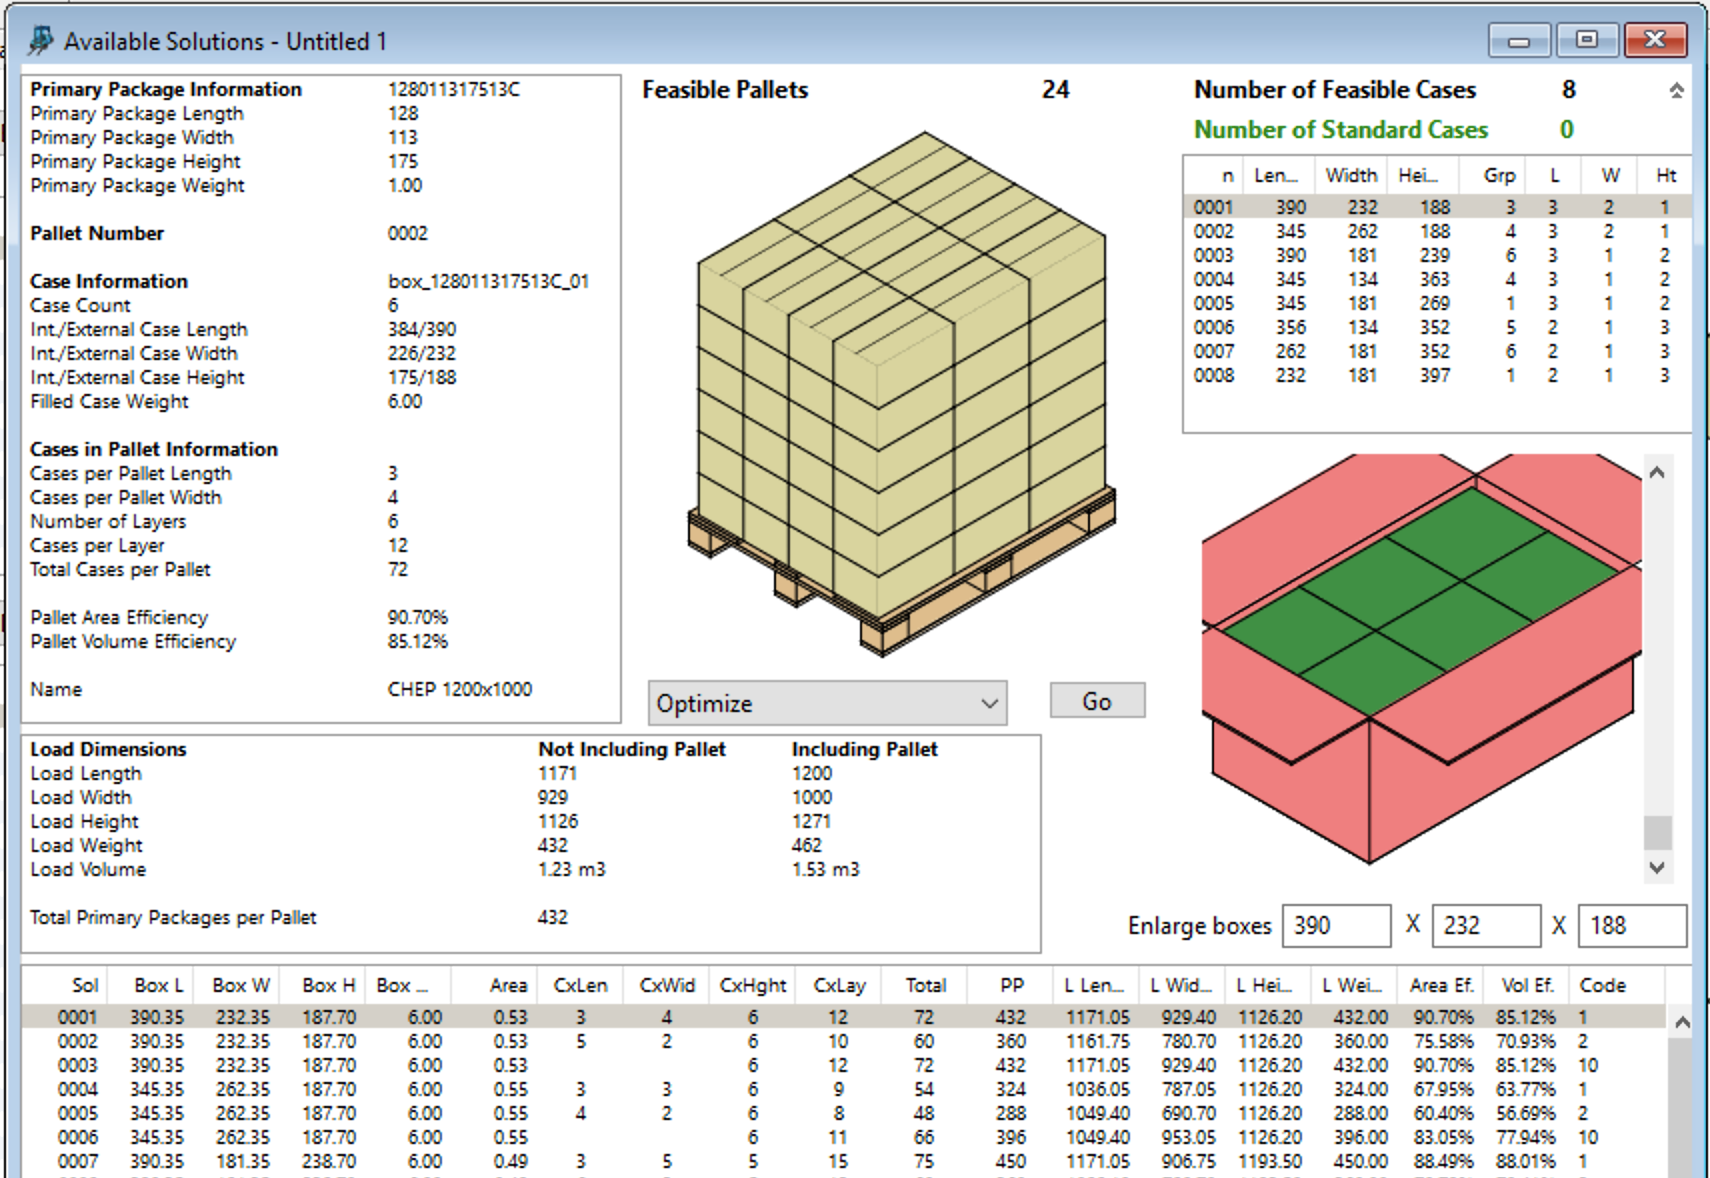Select feasible case row 0008

[x=1437, y=375]
